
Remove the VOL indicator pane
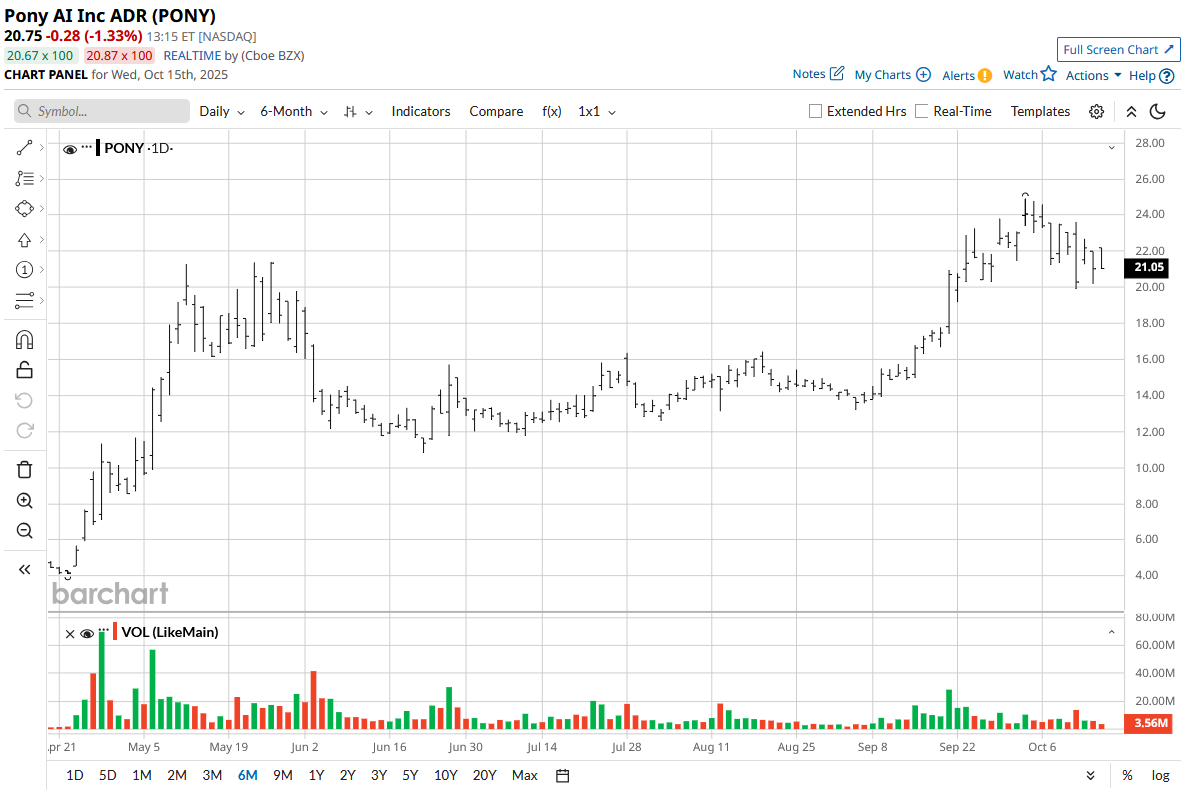[70, 634]
